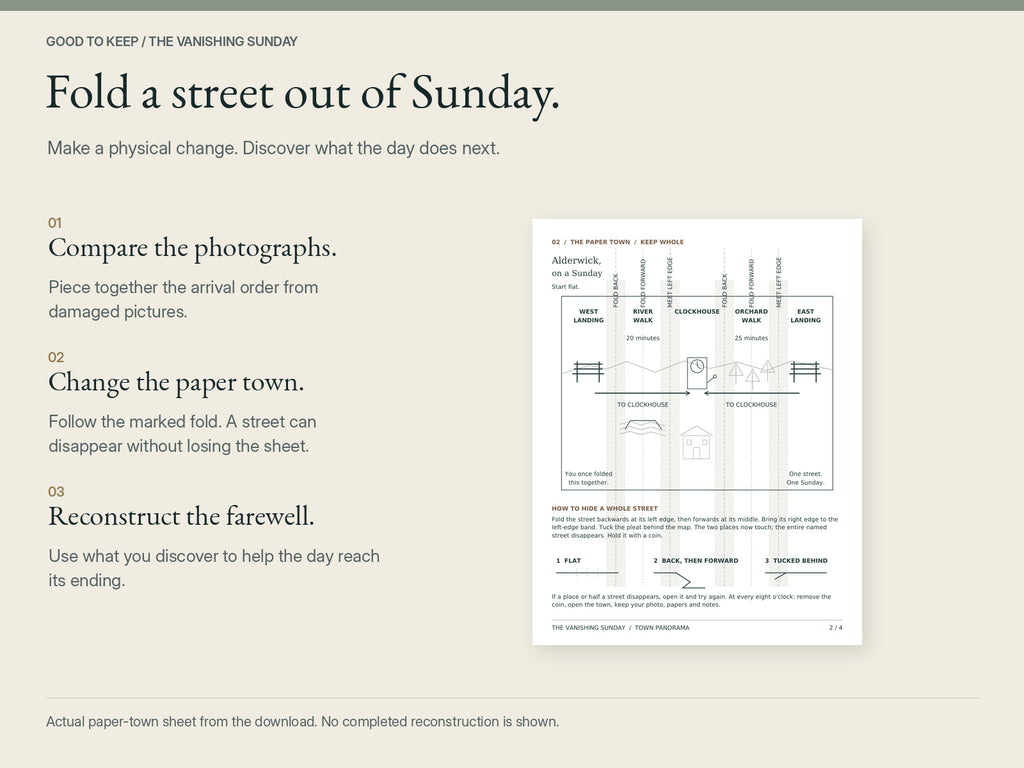1024x768 pixels.
Task: Click the caption 'Actual paper-town sheet from the download'
Action: click(x=302, y=722)
